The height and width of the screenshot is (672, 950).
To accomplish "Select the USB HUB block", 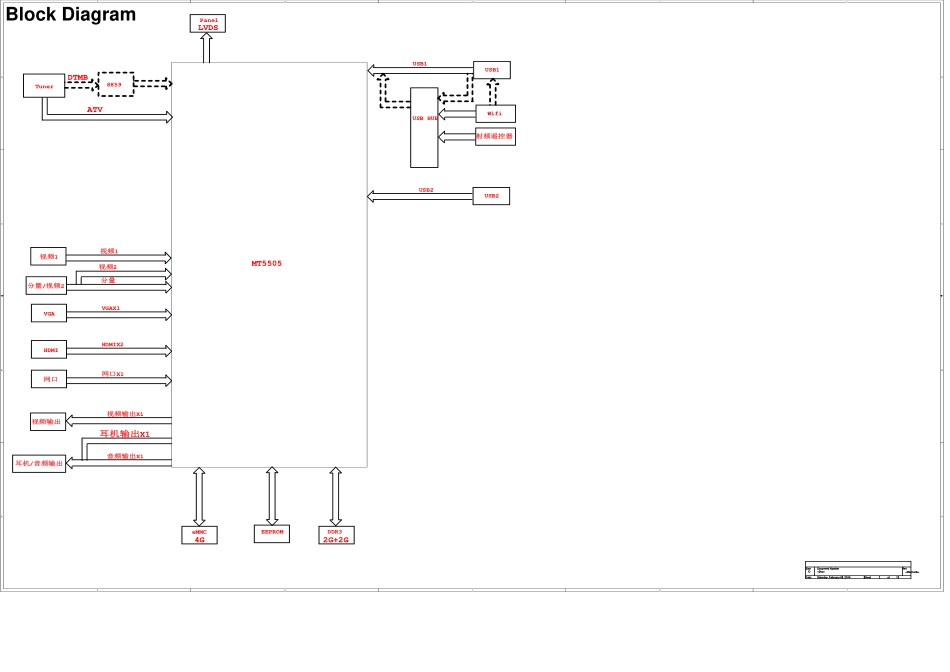I will point(424,127).
